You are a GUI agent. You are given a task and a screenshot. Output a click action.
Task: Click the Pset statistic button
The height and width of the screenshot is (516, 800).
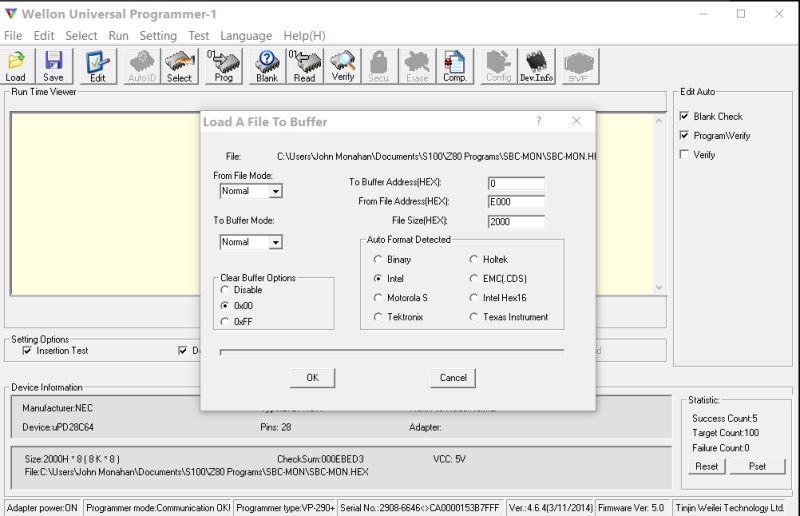758,466
